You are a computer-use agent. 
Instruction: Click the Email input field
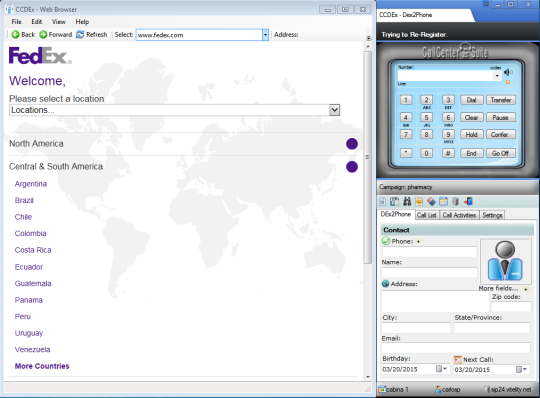point(456,348)
